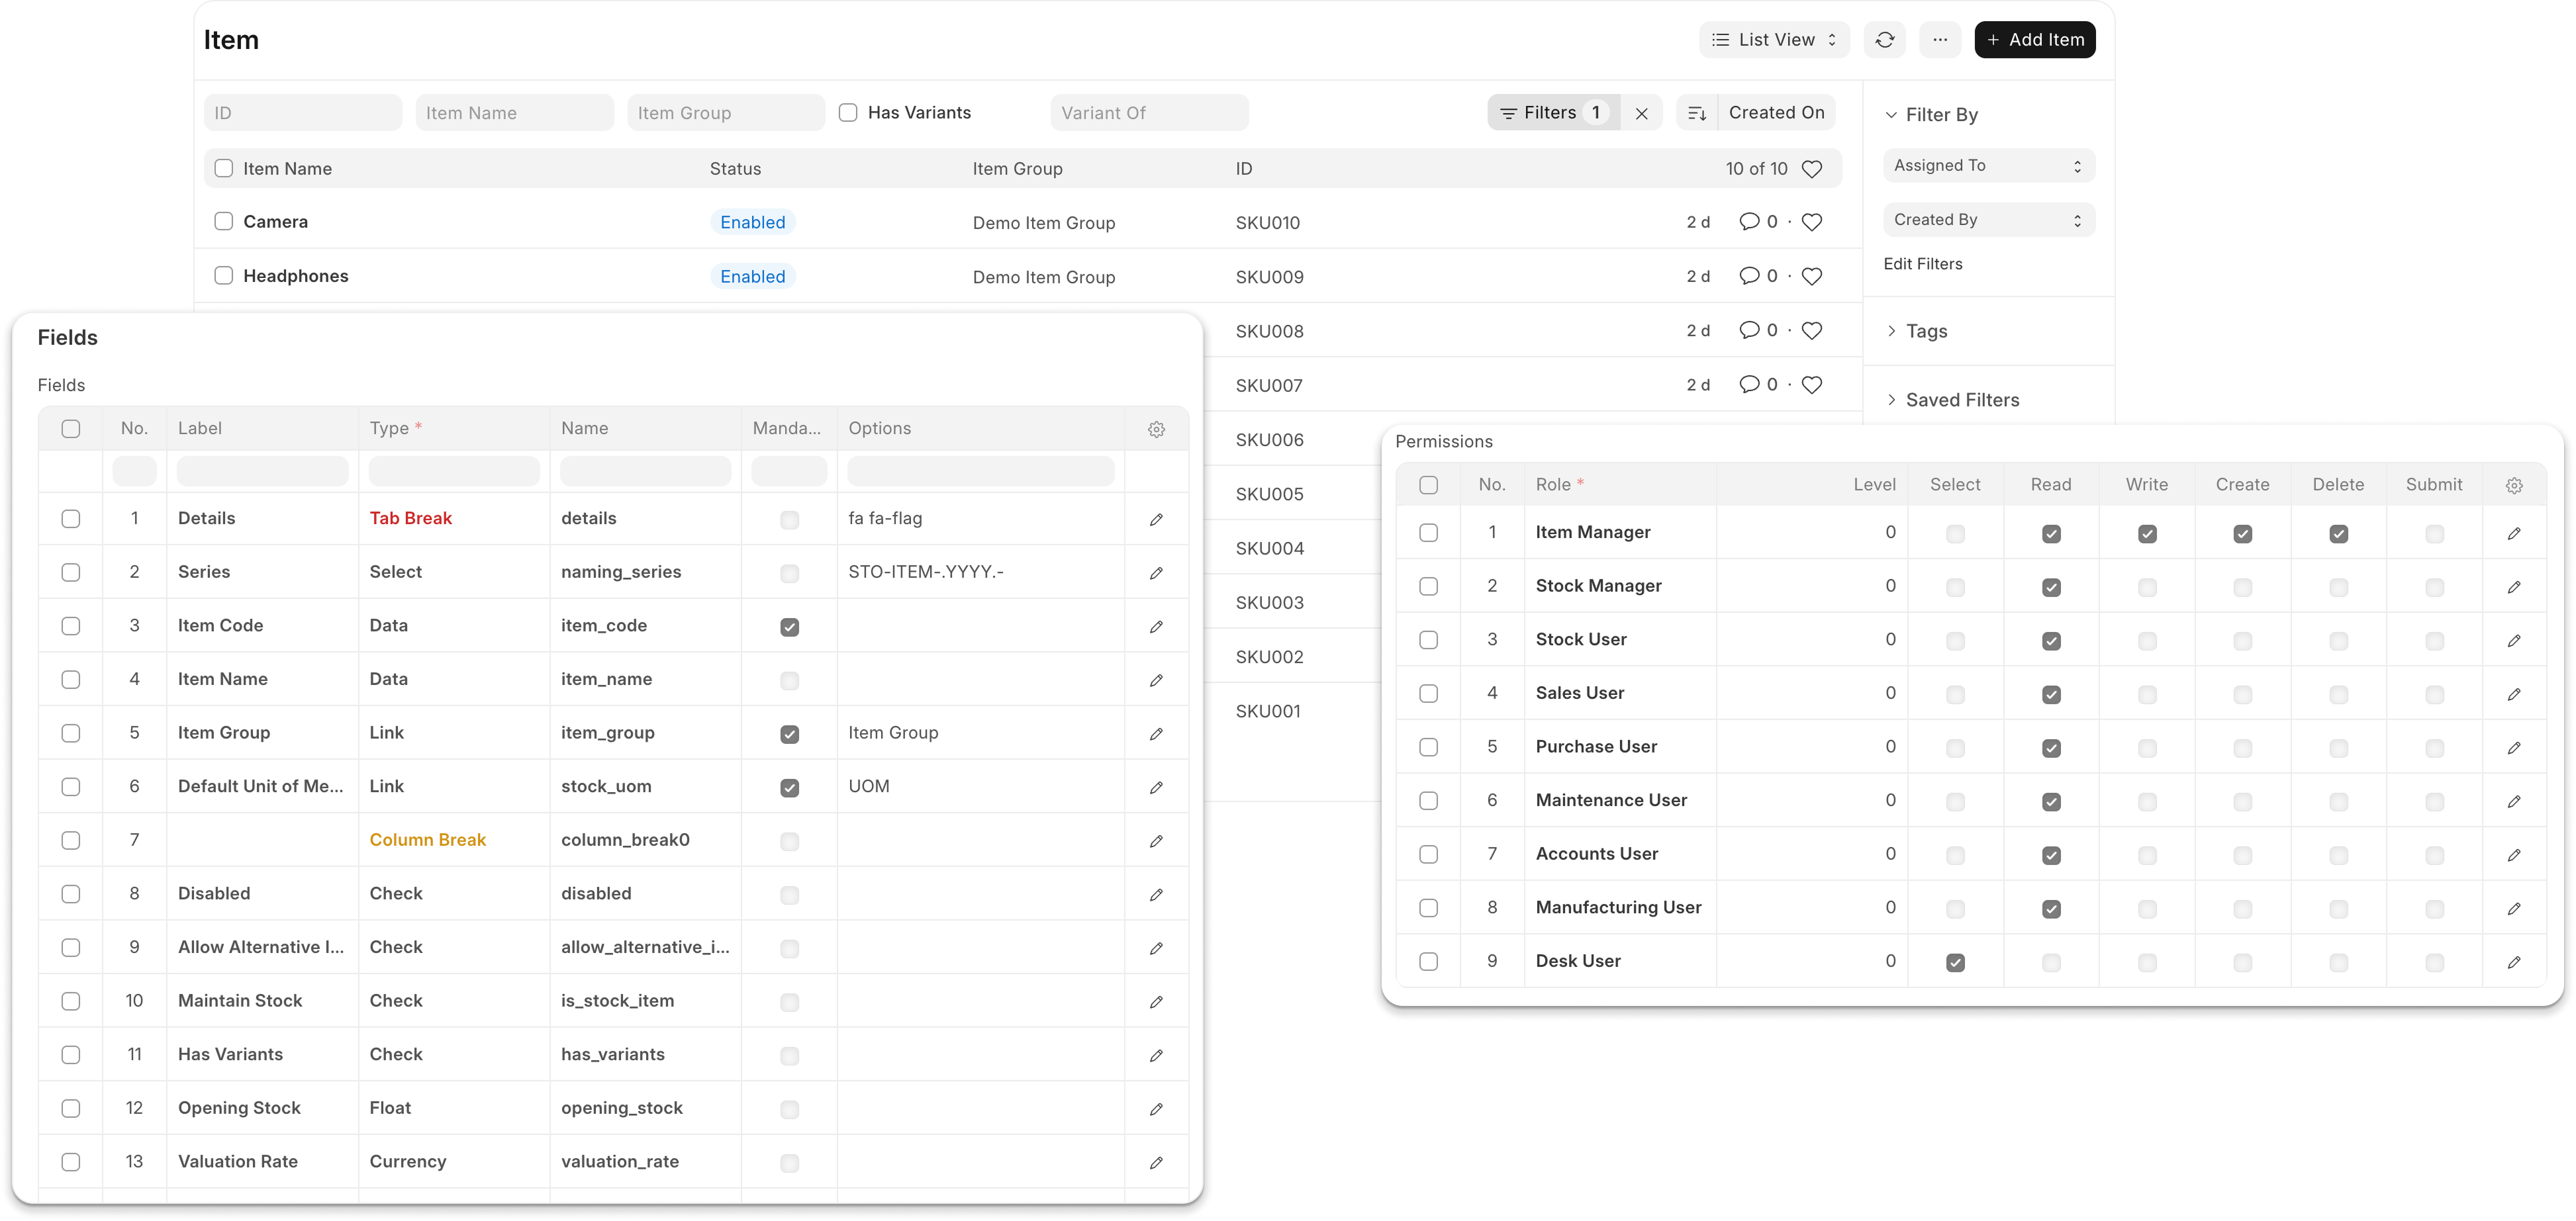Toggle Write permission for Item Manager
Viewport: 2576px width, 1221px height.
click(x=2147, y=534)
